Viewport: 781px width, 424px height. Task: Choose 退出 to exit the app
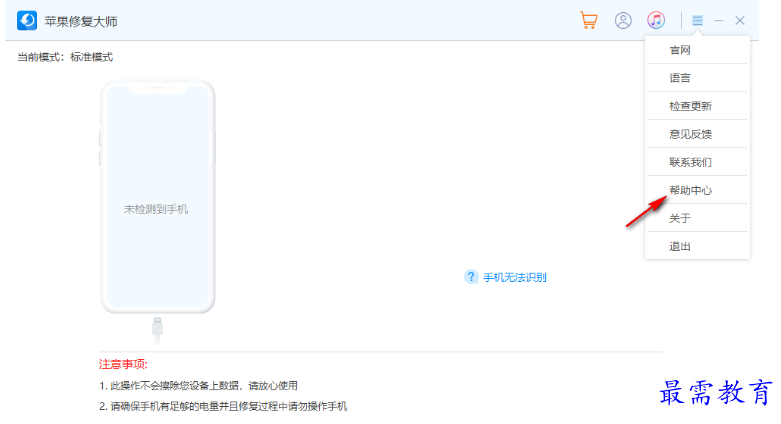point(697,246)
